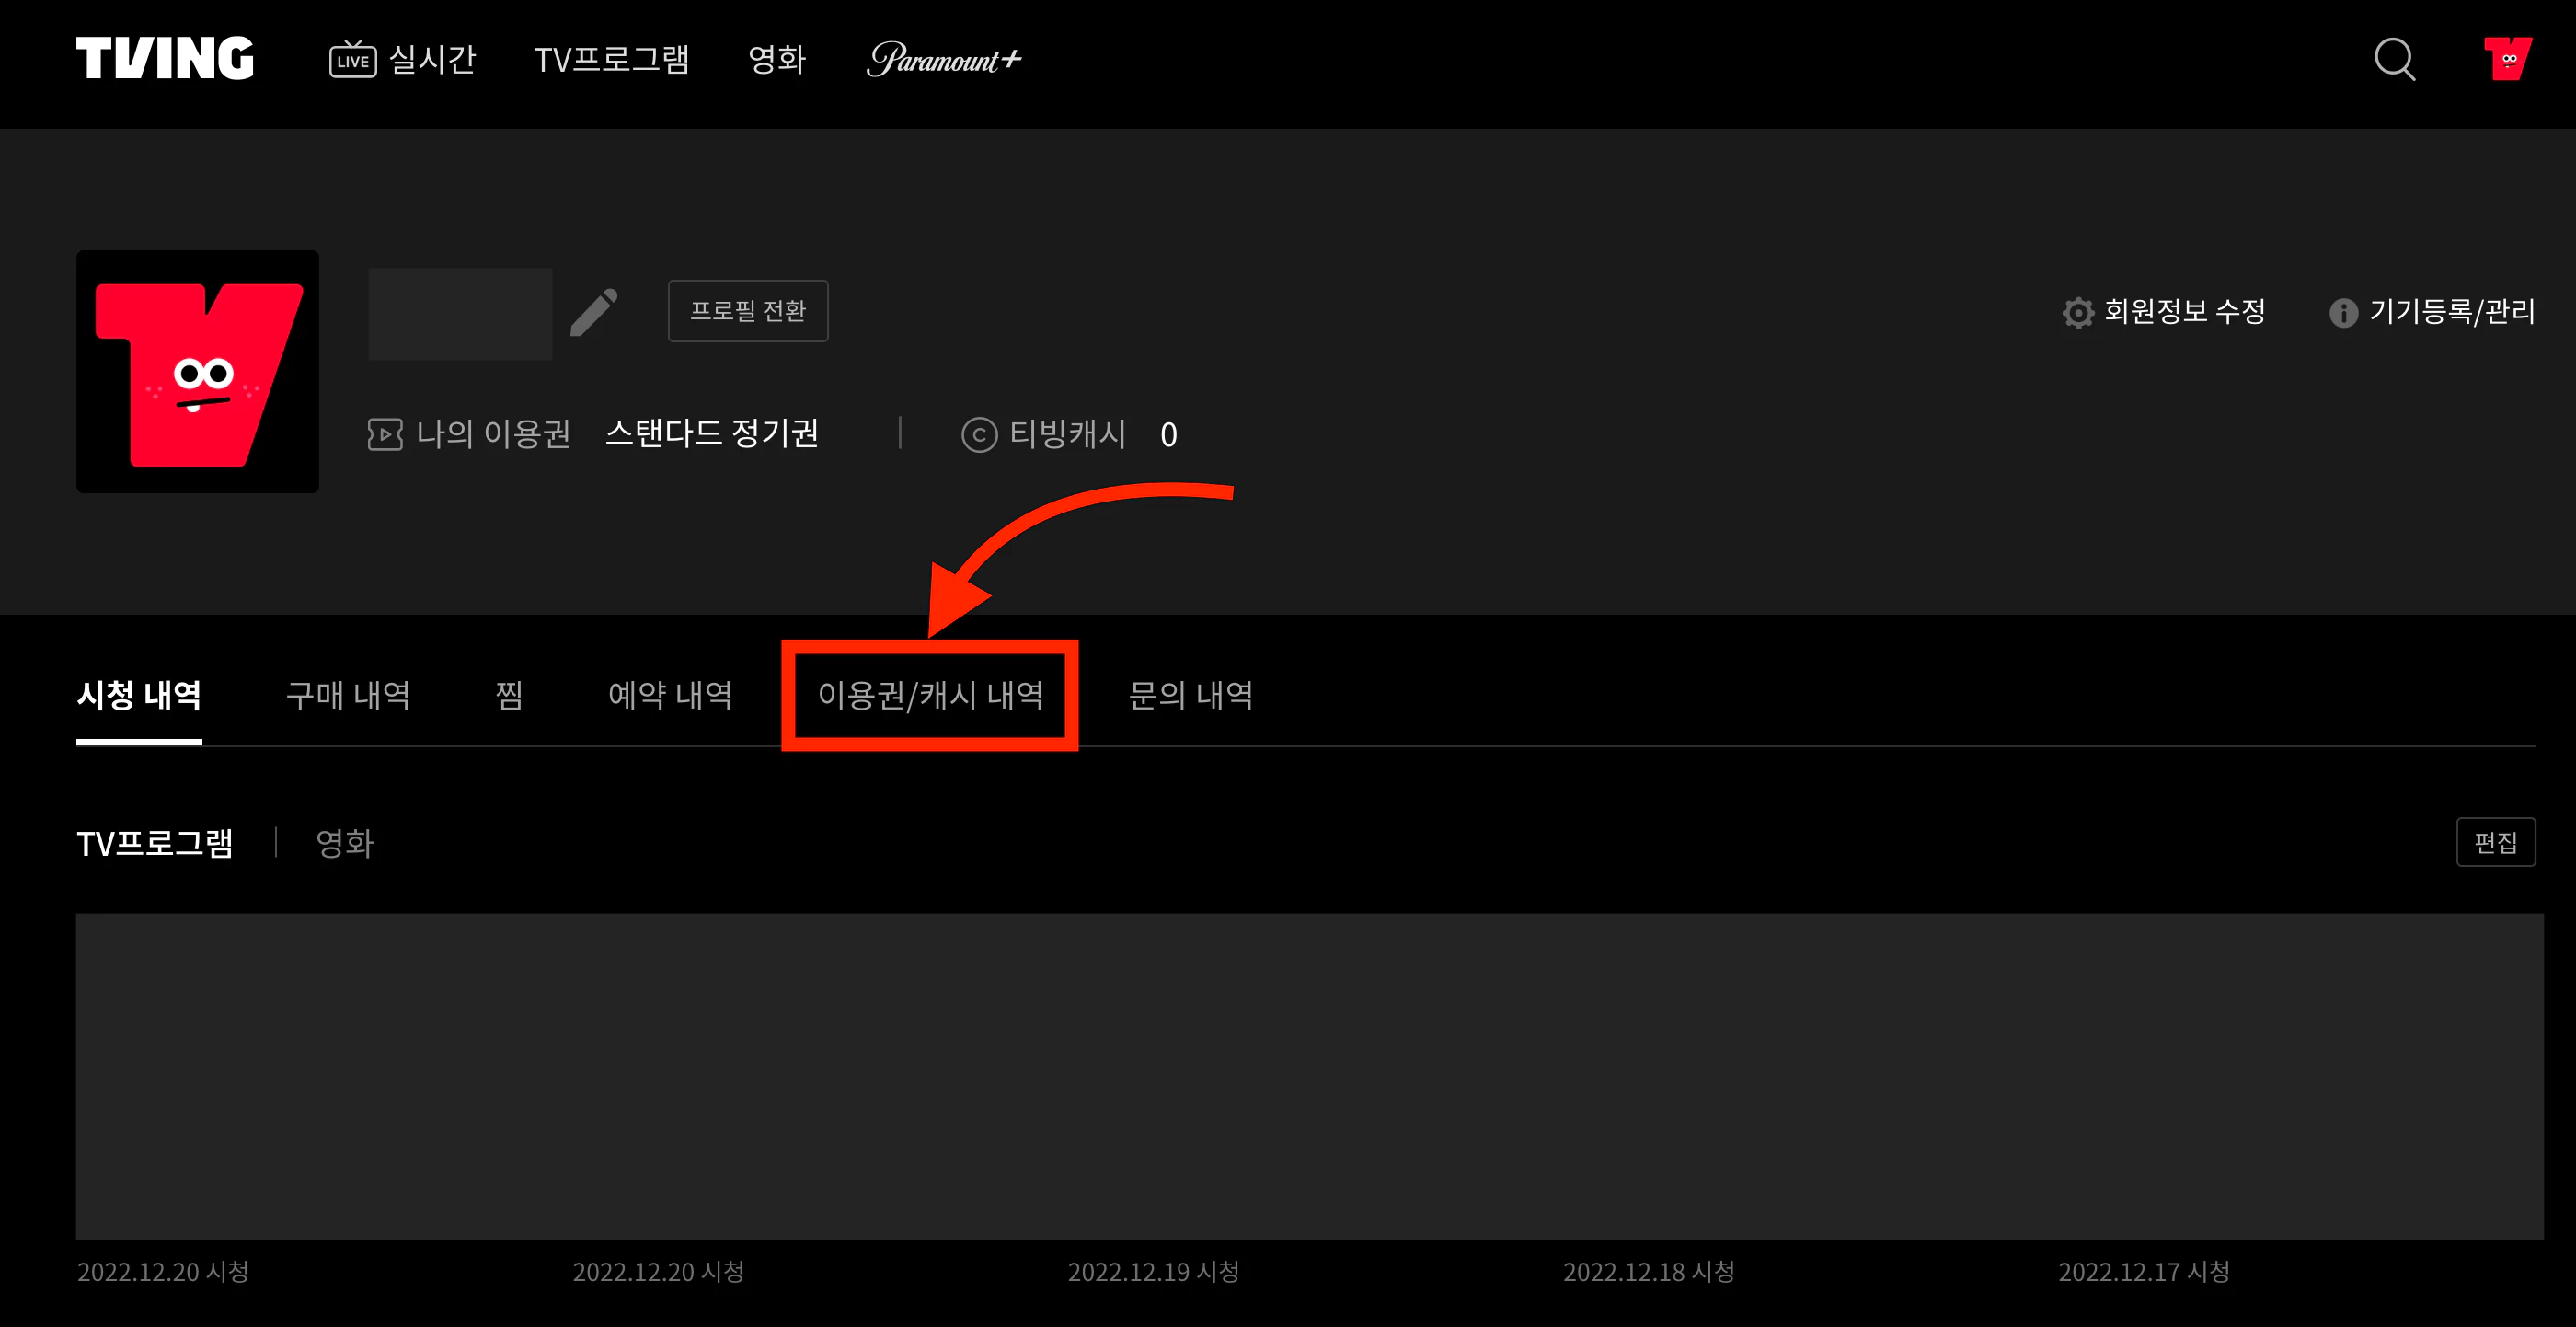This screenshot has height=1327, width=2576.
Task: Open the profile avatar in top bar
Action: coord(2507,59)
